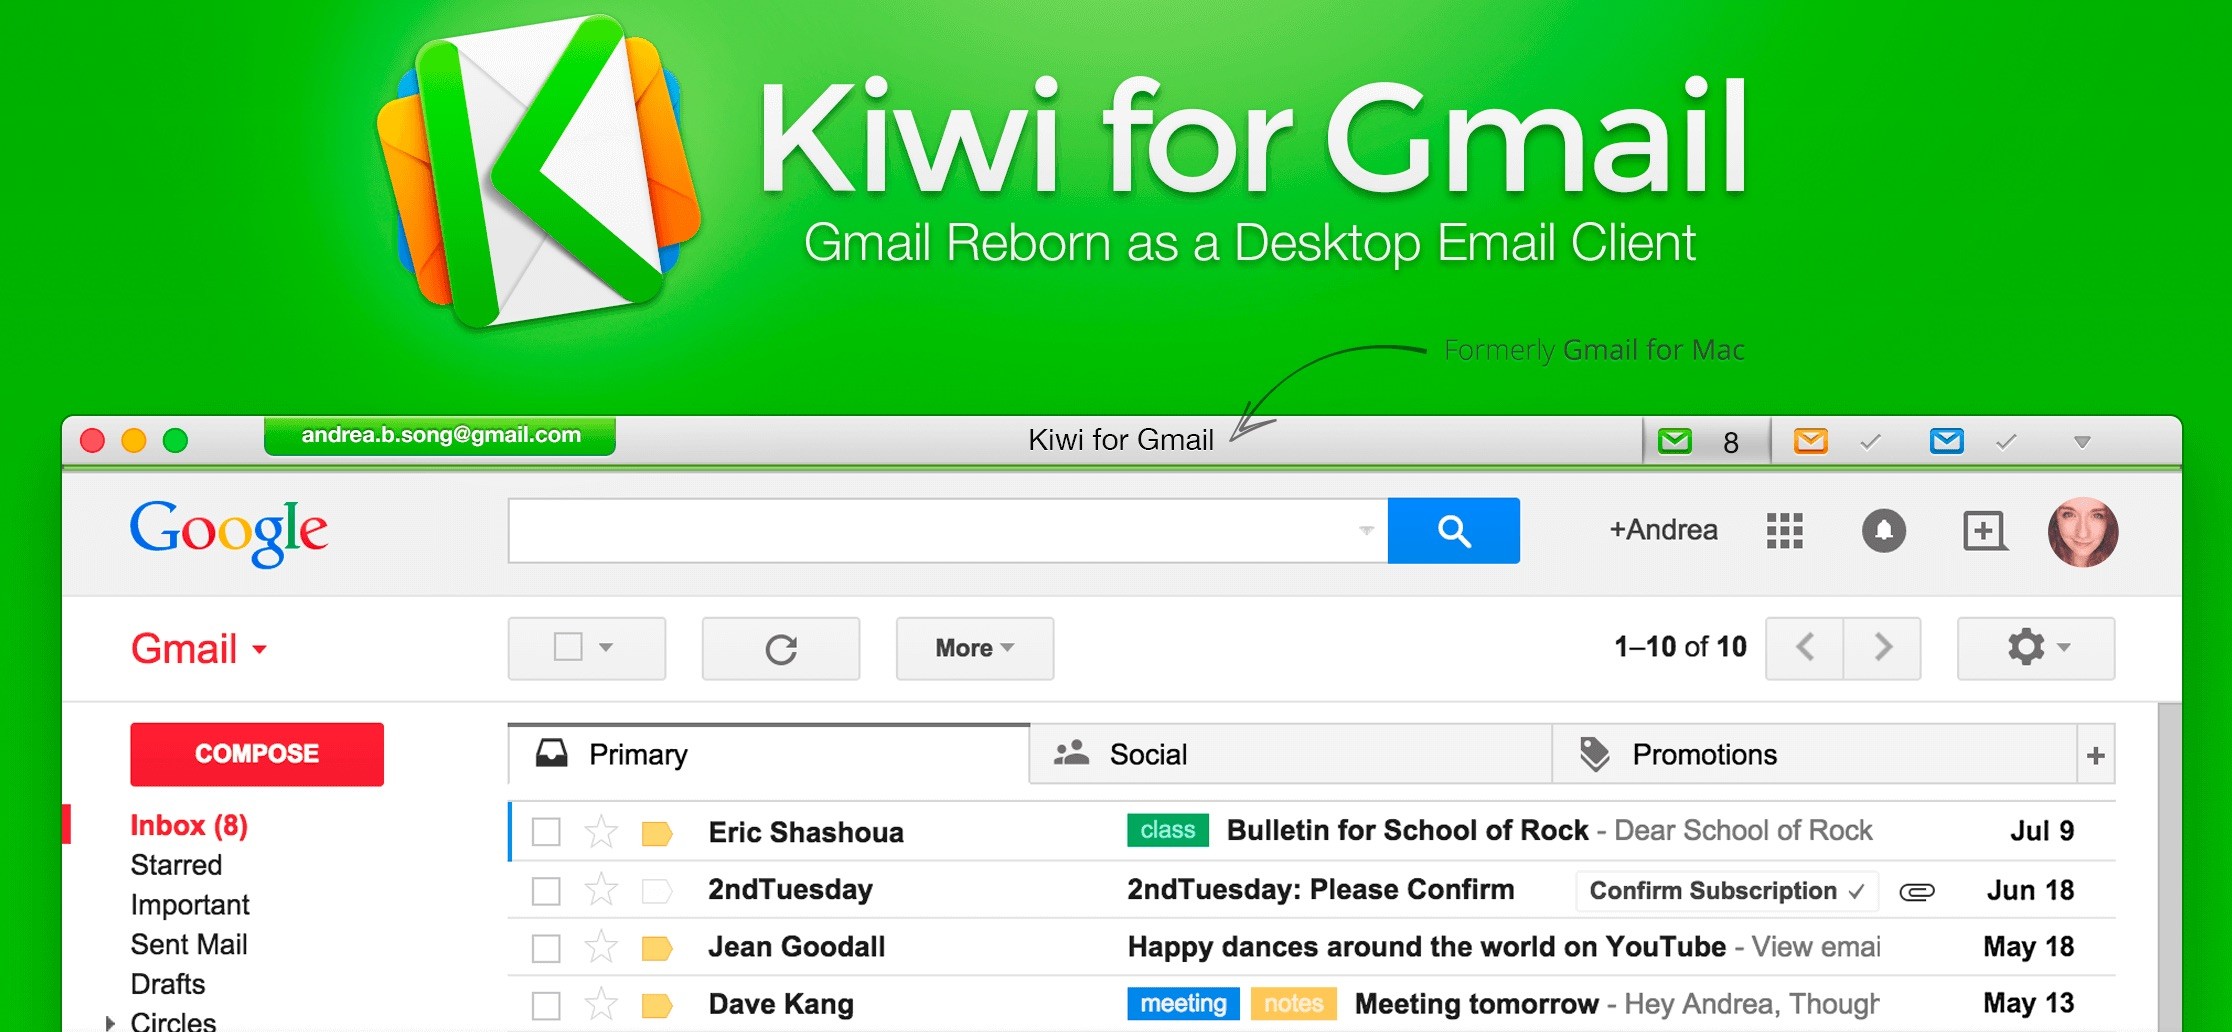
Task: Star the Eric Shashoua email
Action: [x=601, y=832]
